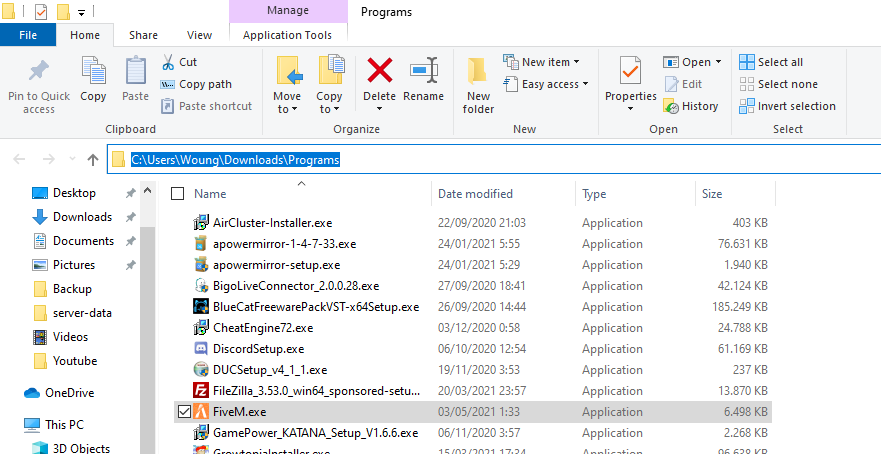Open Recent locations dropdown arrow
881x454 pixels.
(72, 160)
